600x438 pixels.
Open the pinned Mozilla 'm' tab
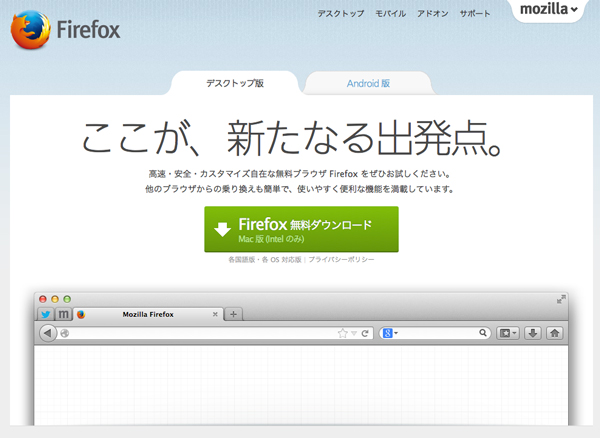coord(63,314)
